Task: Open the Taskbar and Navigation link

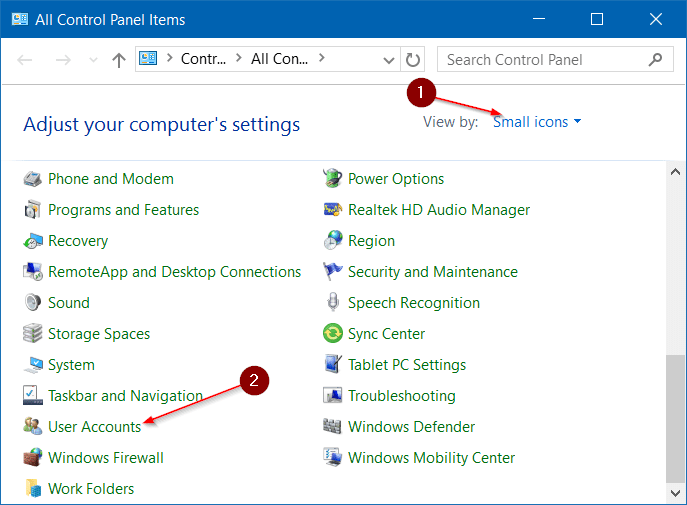Action: [x=125, y=396]
